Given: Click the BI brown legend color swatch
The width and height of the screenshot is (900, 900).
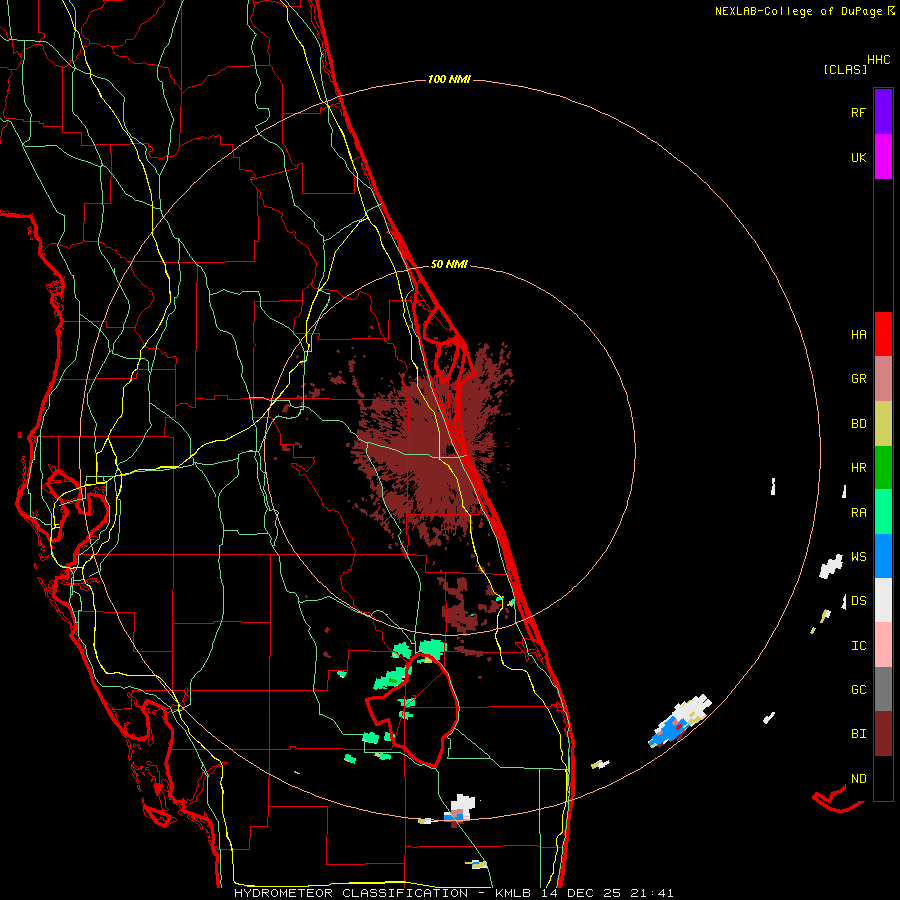Looking at the screenshot, I should 883,734.
